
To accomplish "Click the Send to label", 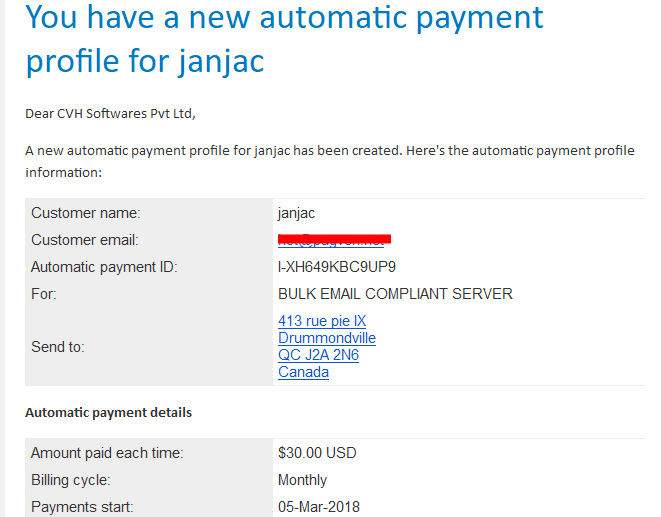I will 58,347.
